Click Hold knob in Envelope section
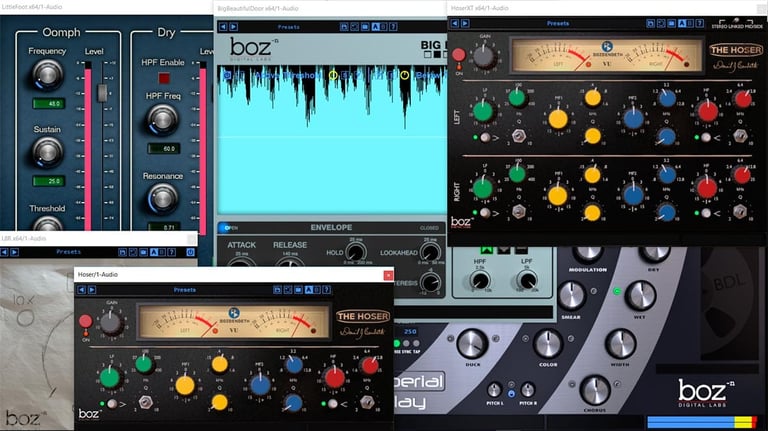Screen dimensions: 768x431 356,252
